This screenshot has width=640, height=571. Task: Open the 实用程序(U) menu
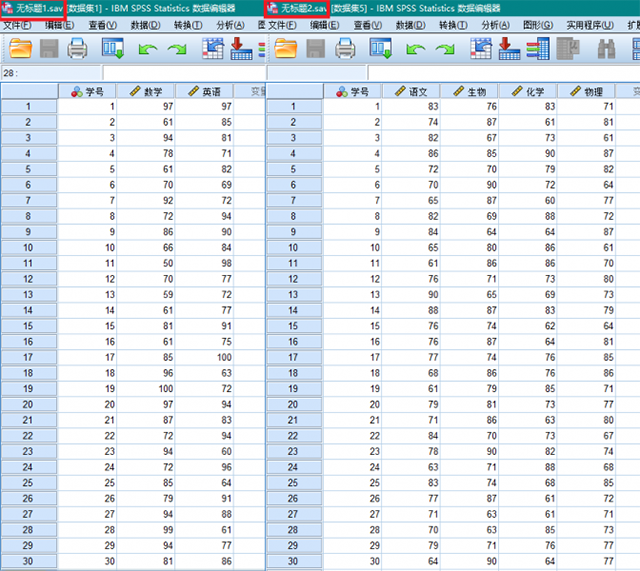[x=590, y=25]
